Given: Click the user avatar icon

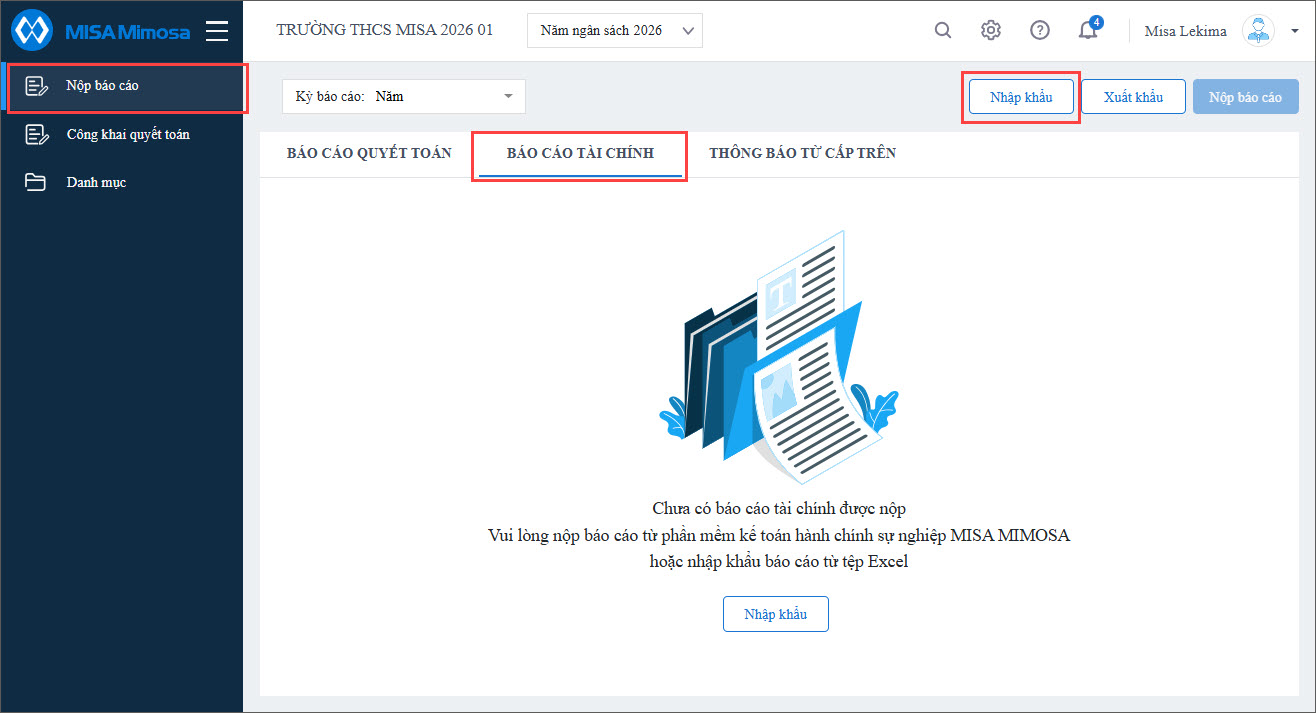Looking at the screenshot, I should click(x=1258, y=30).
